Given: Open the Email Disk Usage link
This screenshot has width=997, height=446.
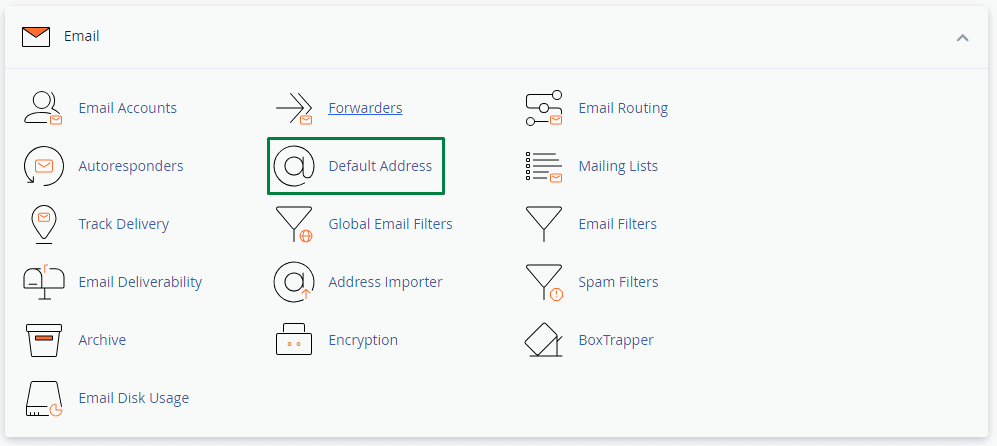Looking at the screenshot, I should click(x=134, y=398).
